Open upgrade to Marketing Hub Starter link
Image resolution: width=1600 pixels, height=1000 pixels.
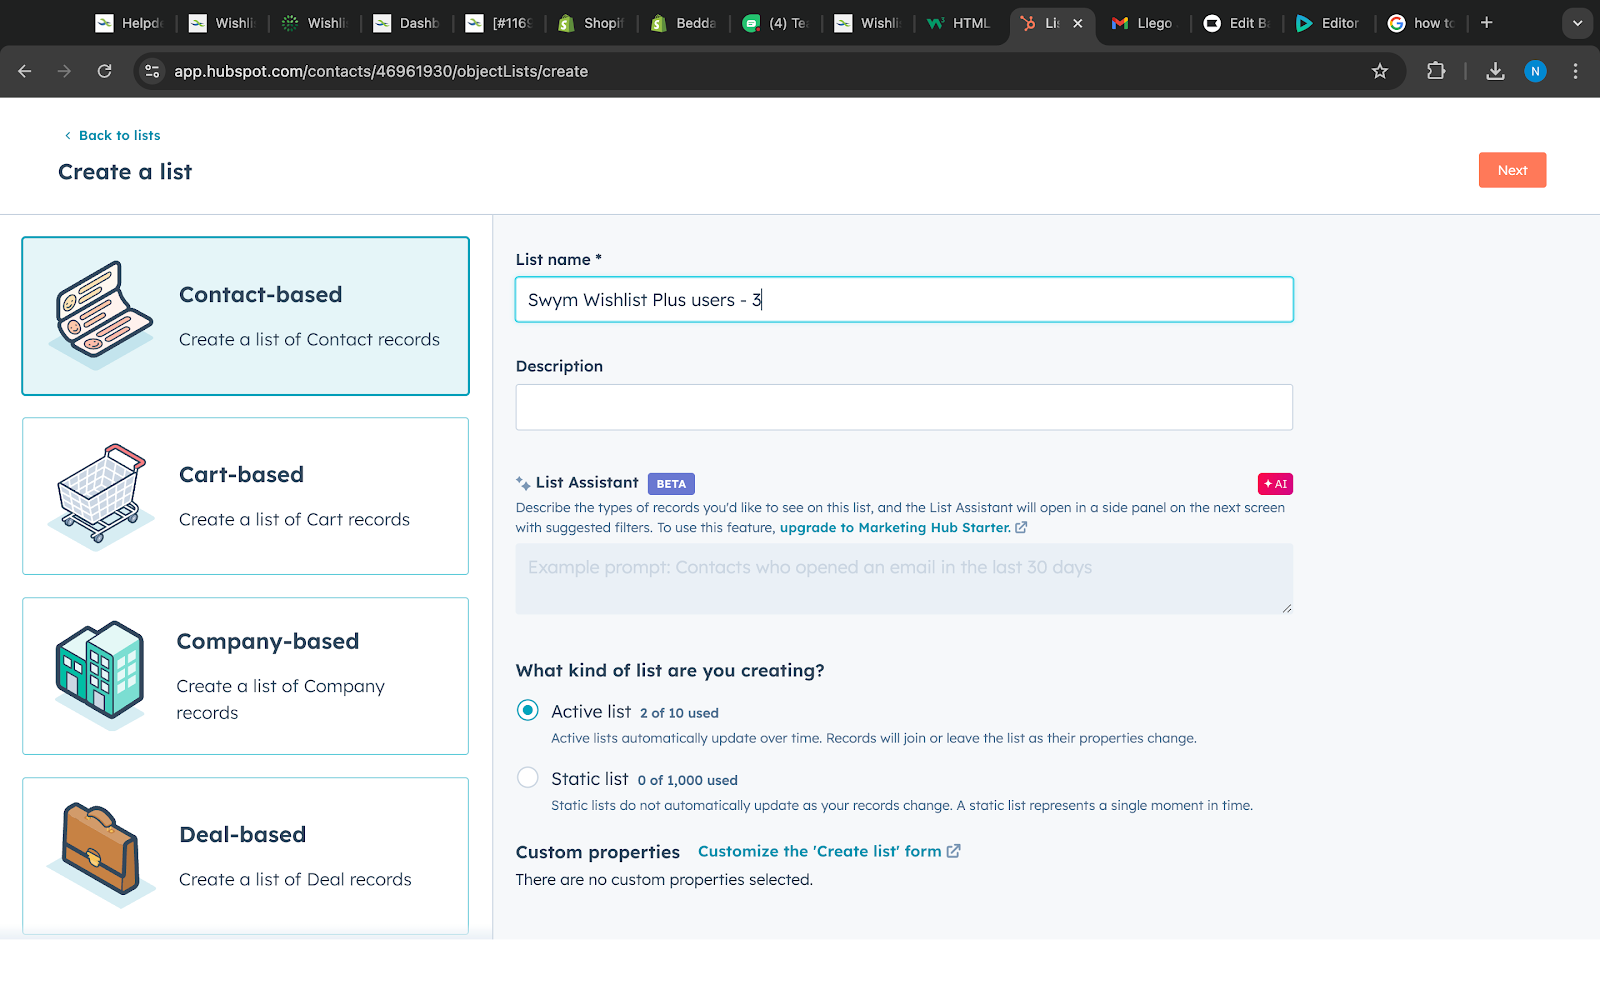point(895,527)
